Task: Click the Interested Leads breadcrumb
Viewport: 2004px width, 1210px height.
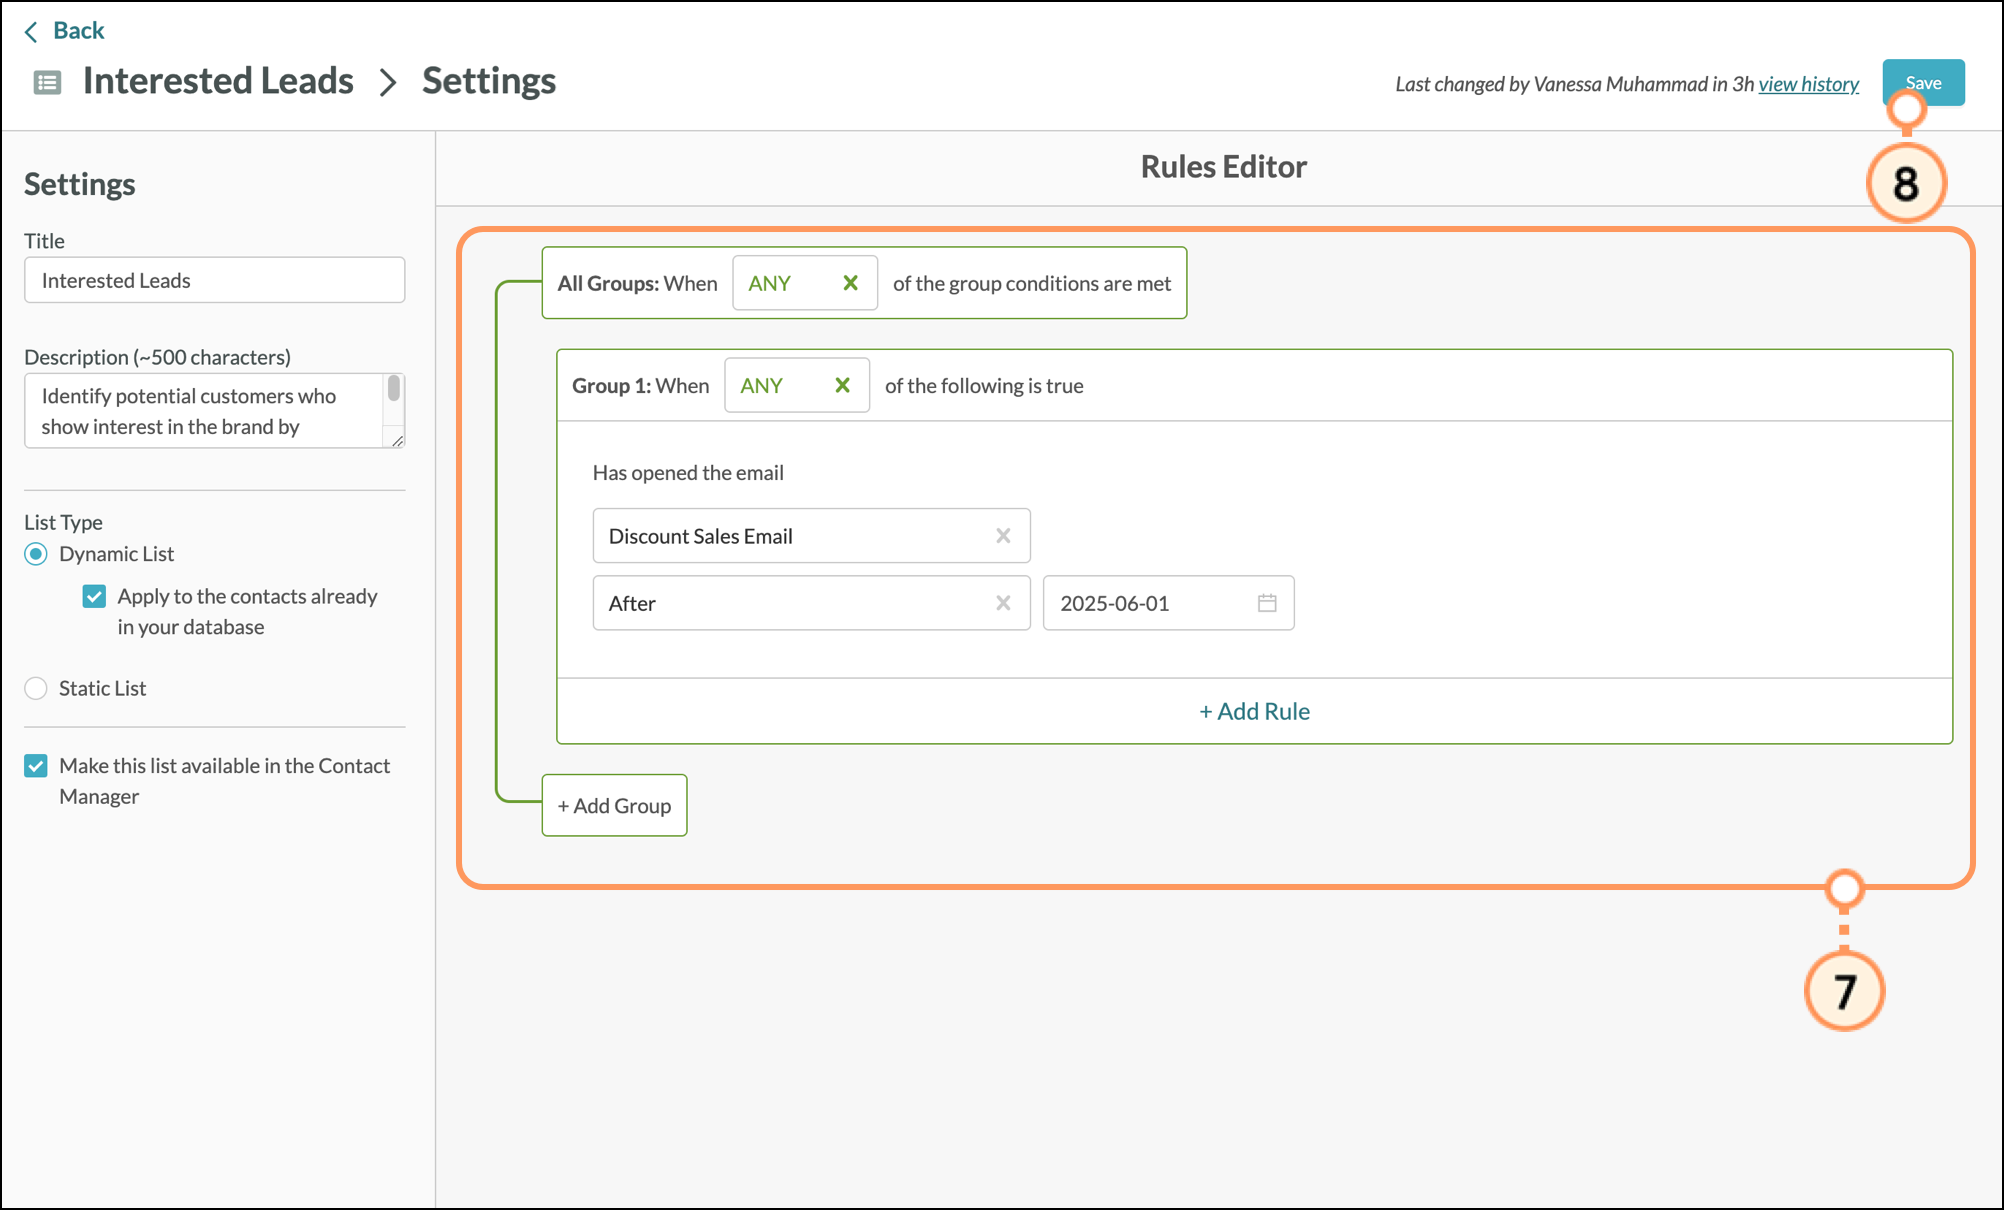Action: tap(218, 81)
